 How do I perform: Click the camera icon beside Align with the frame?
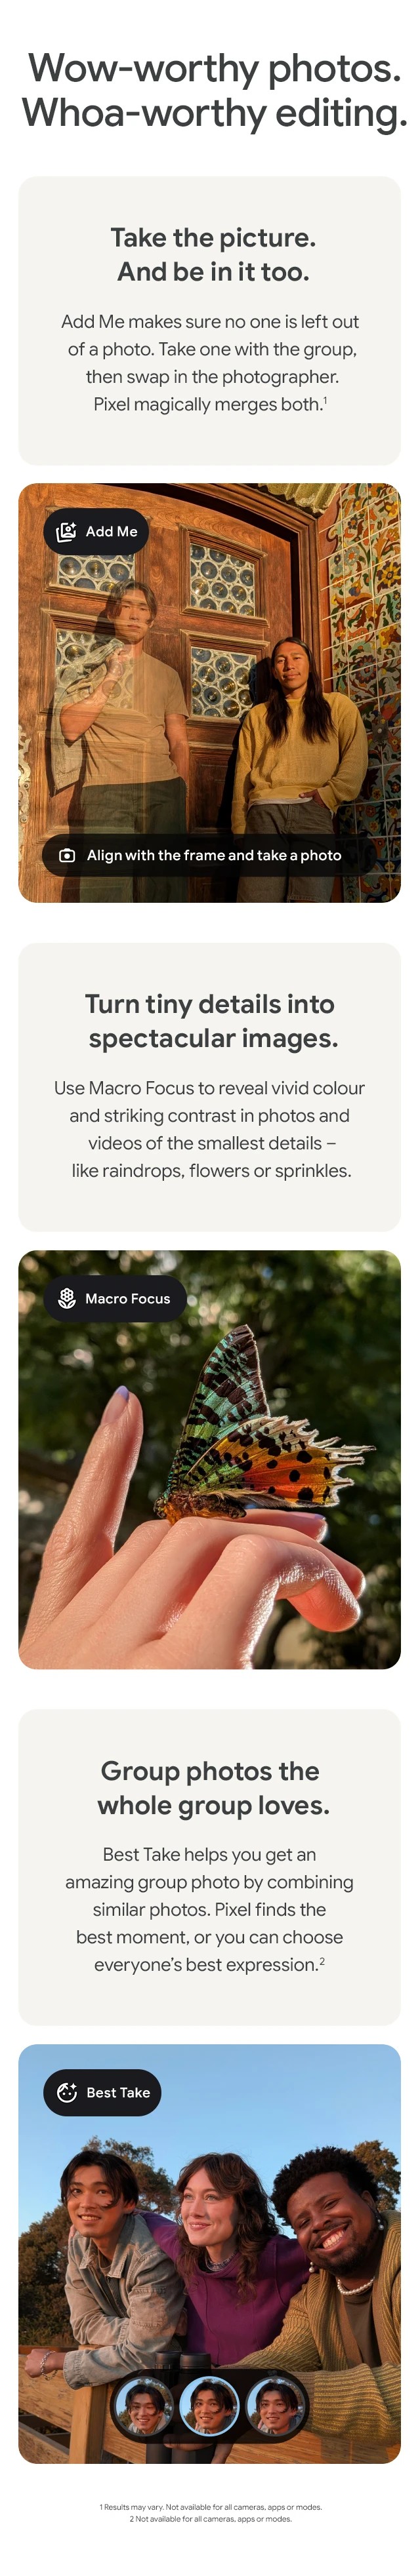pos(67,855)
